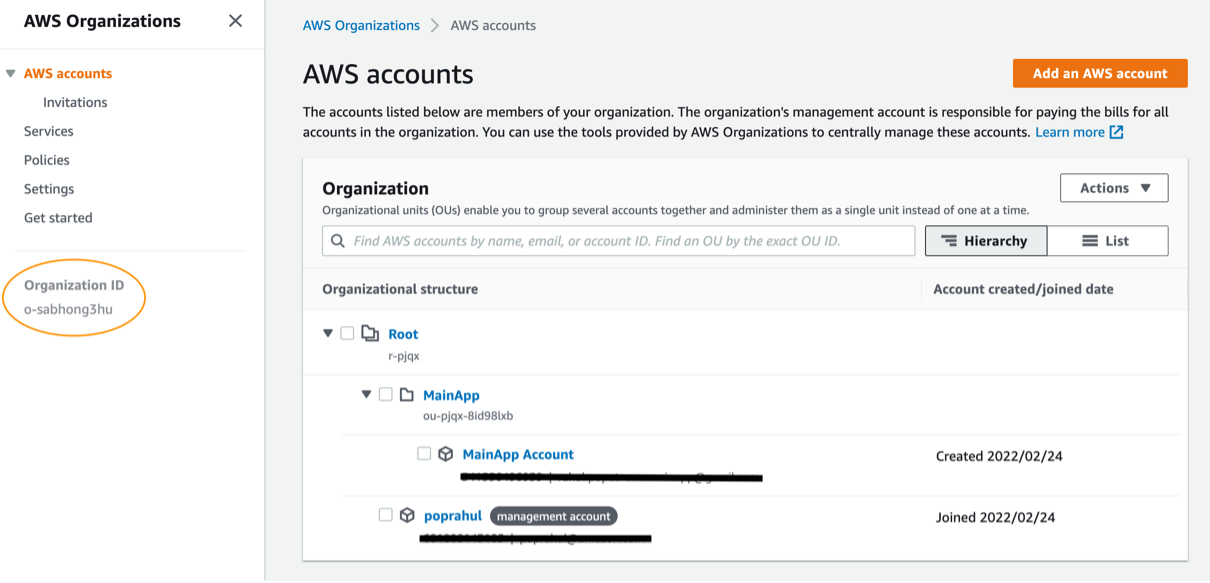
Task: Click the poprahul account cube icon
Action: point(407,515)
